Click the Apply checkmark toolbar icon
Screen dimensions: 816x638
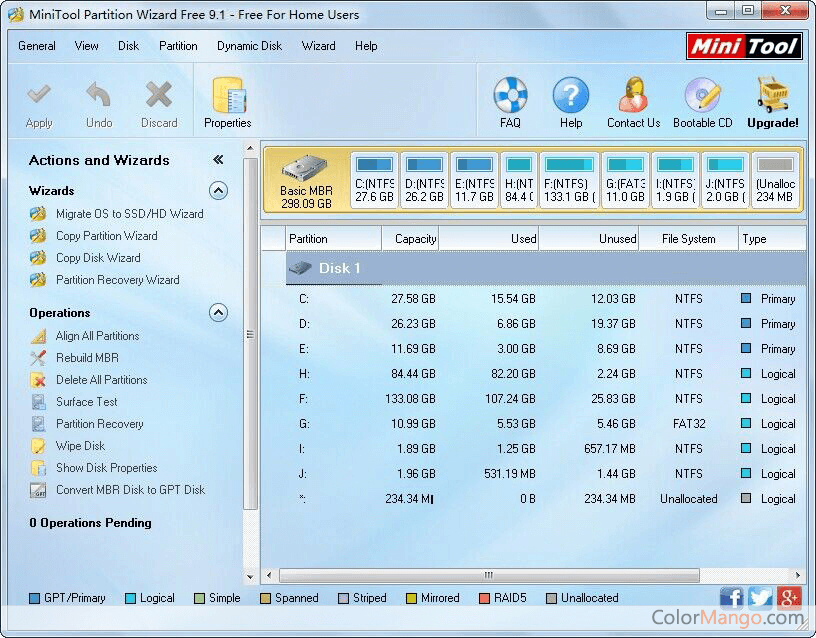click(39, 97)
